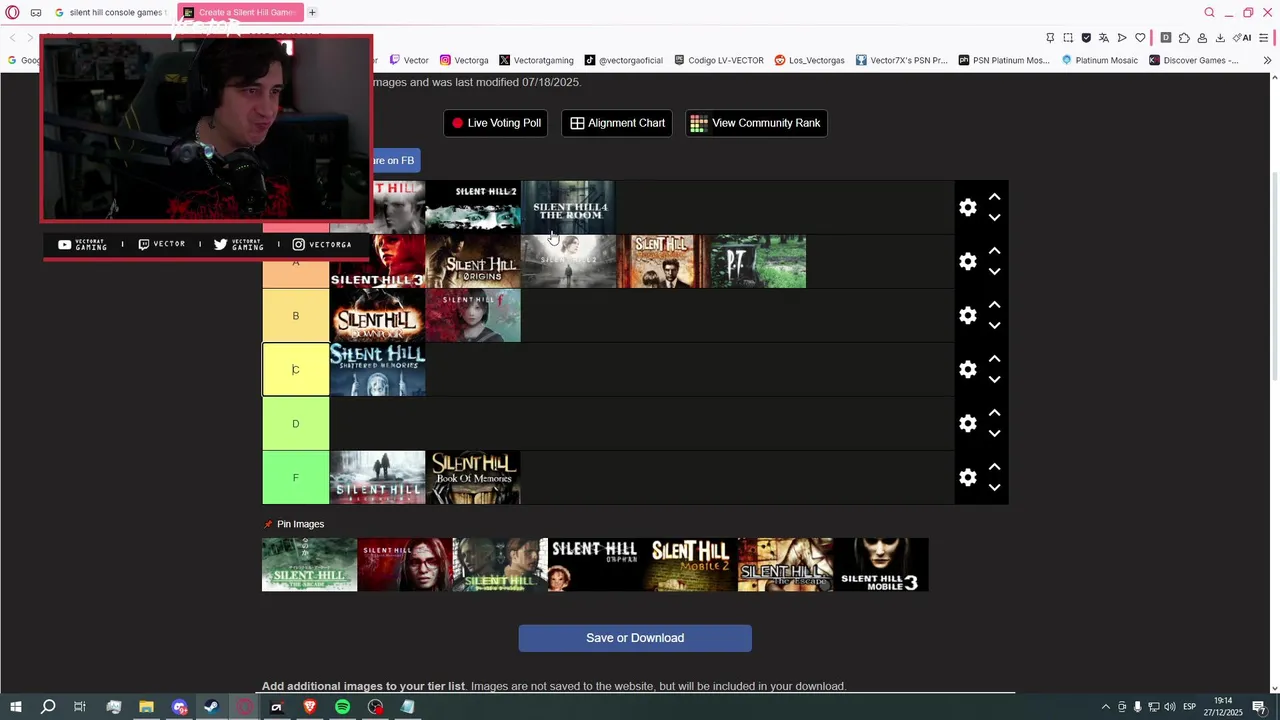
Task: Click the Share on FB button
Action: click(x=395, y=160)
